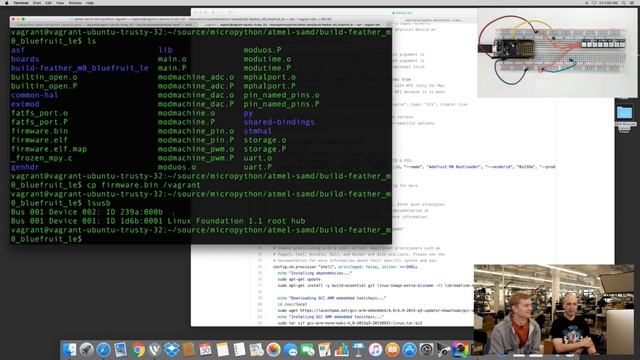640x360 pixels.
Task: Launch Google Chrome from the dock
Action: point(138,350)
